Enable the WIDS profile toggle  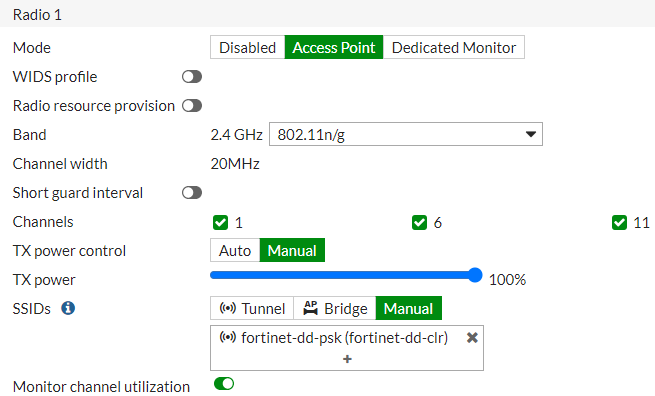point(192,77)
